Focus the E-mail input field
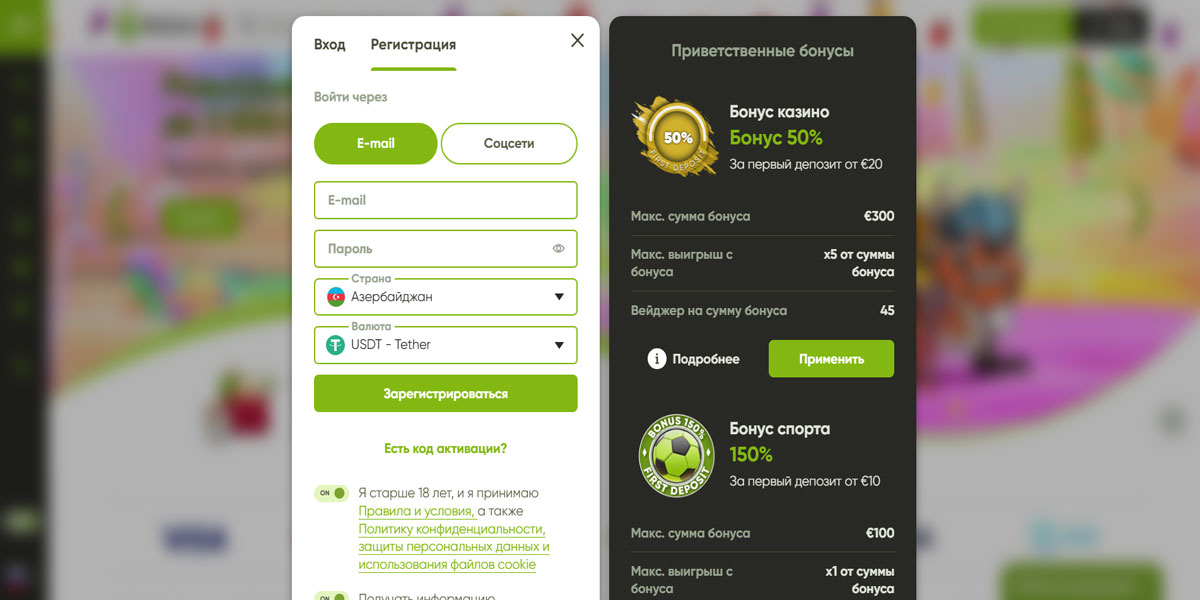Image resolution: width=1200 pixels, height=600 pixels. (446, 200)
